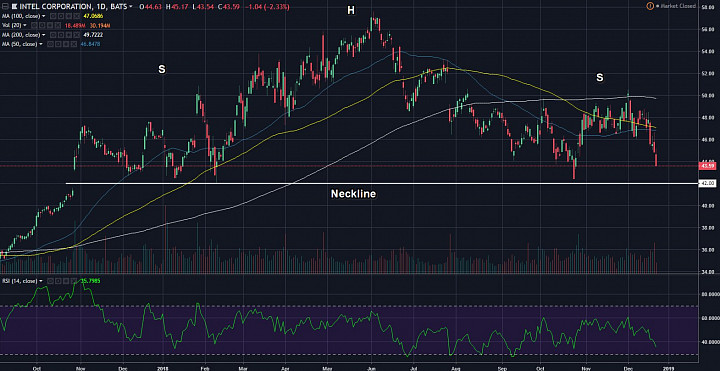Click the Jun label on the time axis
720x371 pixels.
(x=371, y=368)
